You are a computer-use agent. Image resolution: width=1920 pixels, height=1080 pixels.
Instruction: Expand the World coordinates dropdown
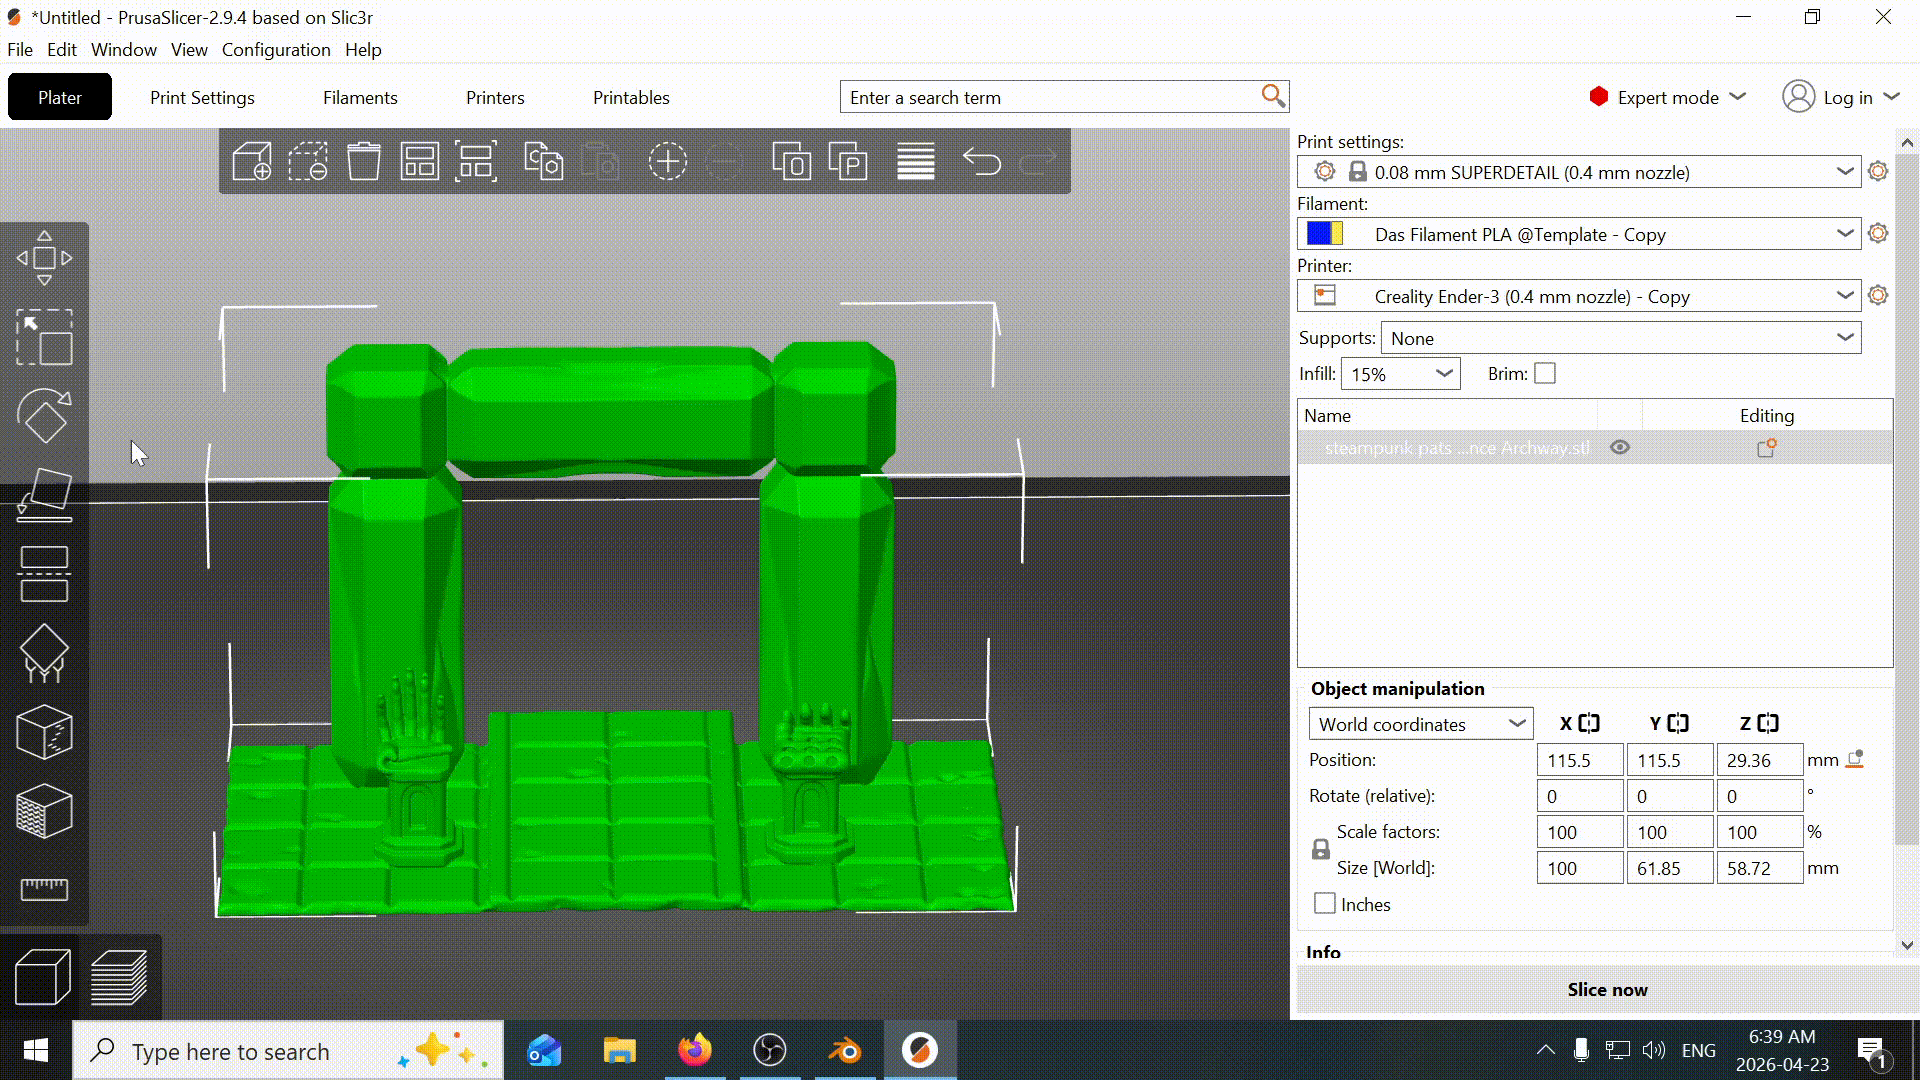(x=1421, y=724)
